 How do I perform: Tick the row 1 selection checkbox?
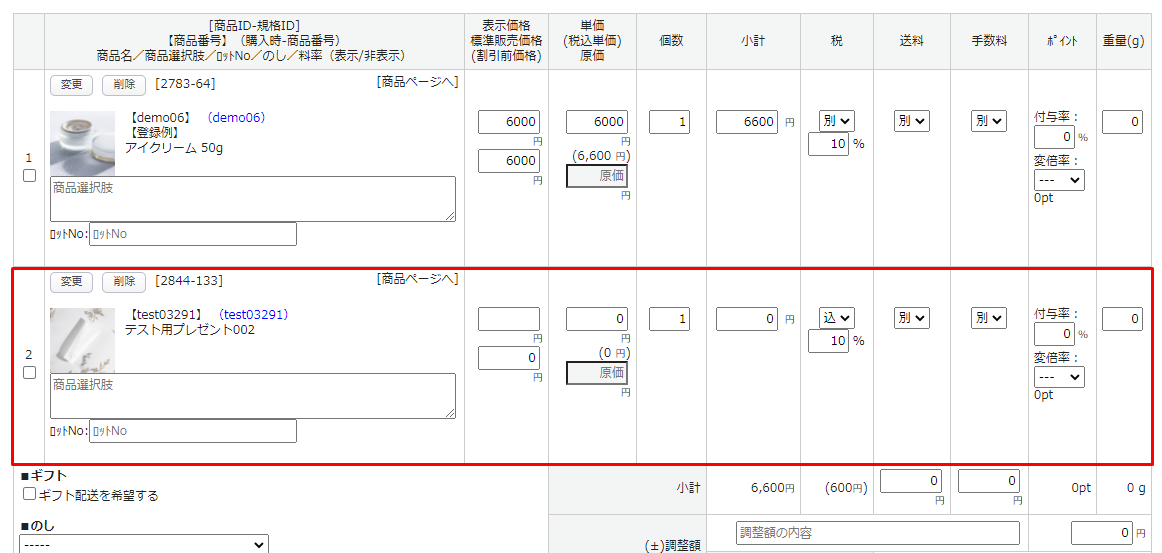(30, 176)
